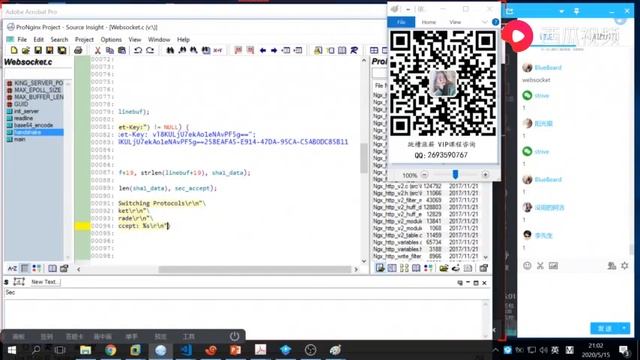Collapse the QR viewer ribbon chevron

tap(484, 22)
